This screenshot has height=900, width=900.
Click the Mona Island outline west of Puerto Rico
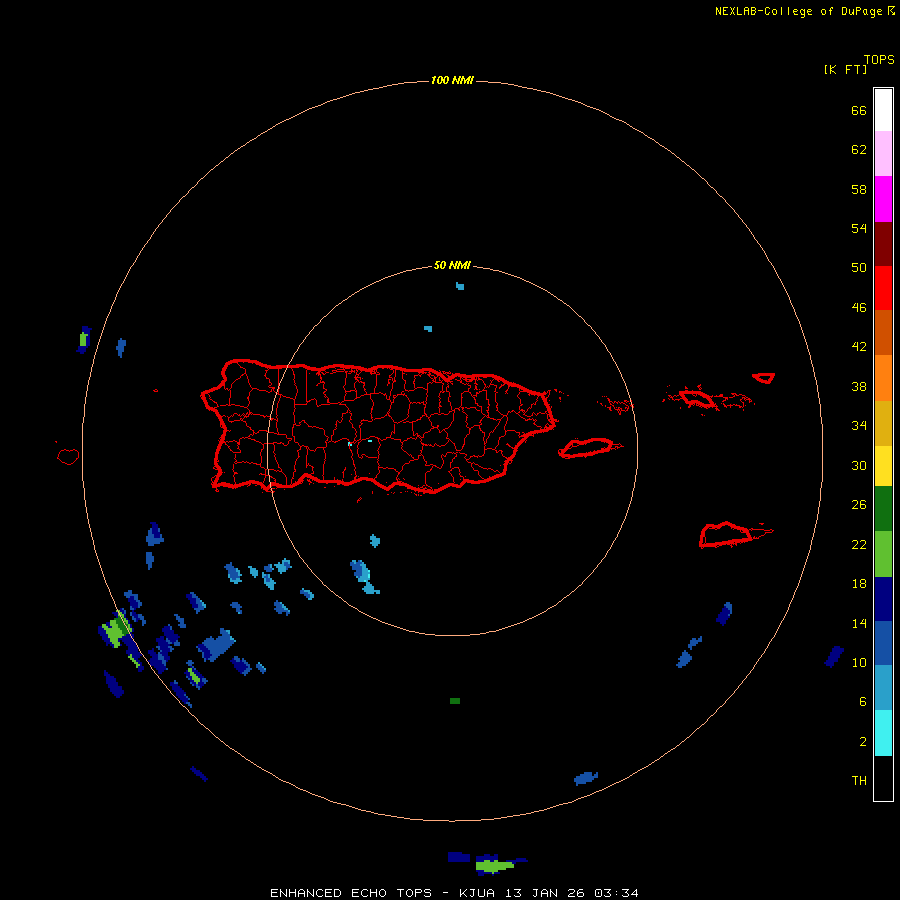point(68,456)
